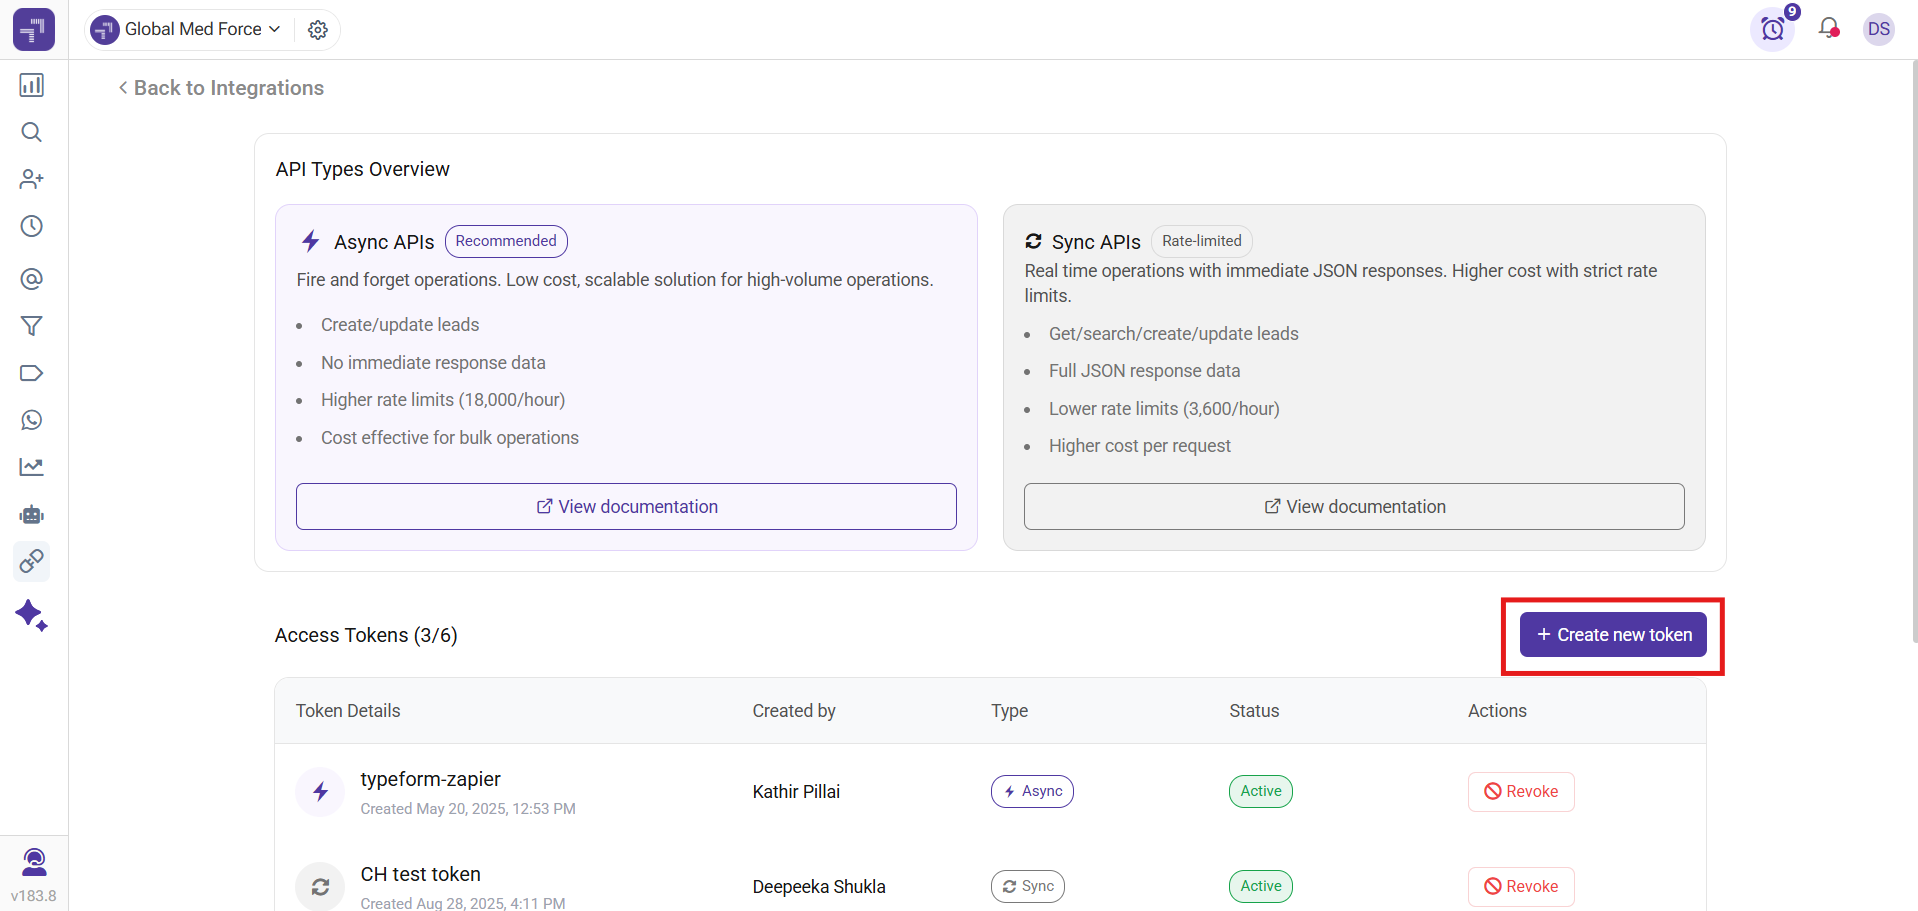Click the Async APIs lightning bolt icon

pyautogui.click(x=311, y=241)
